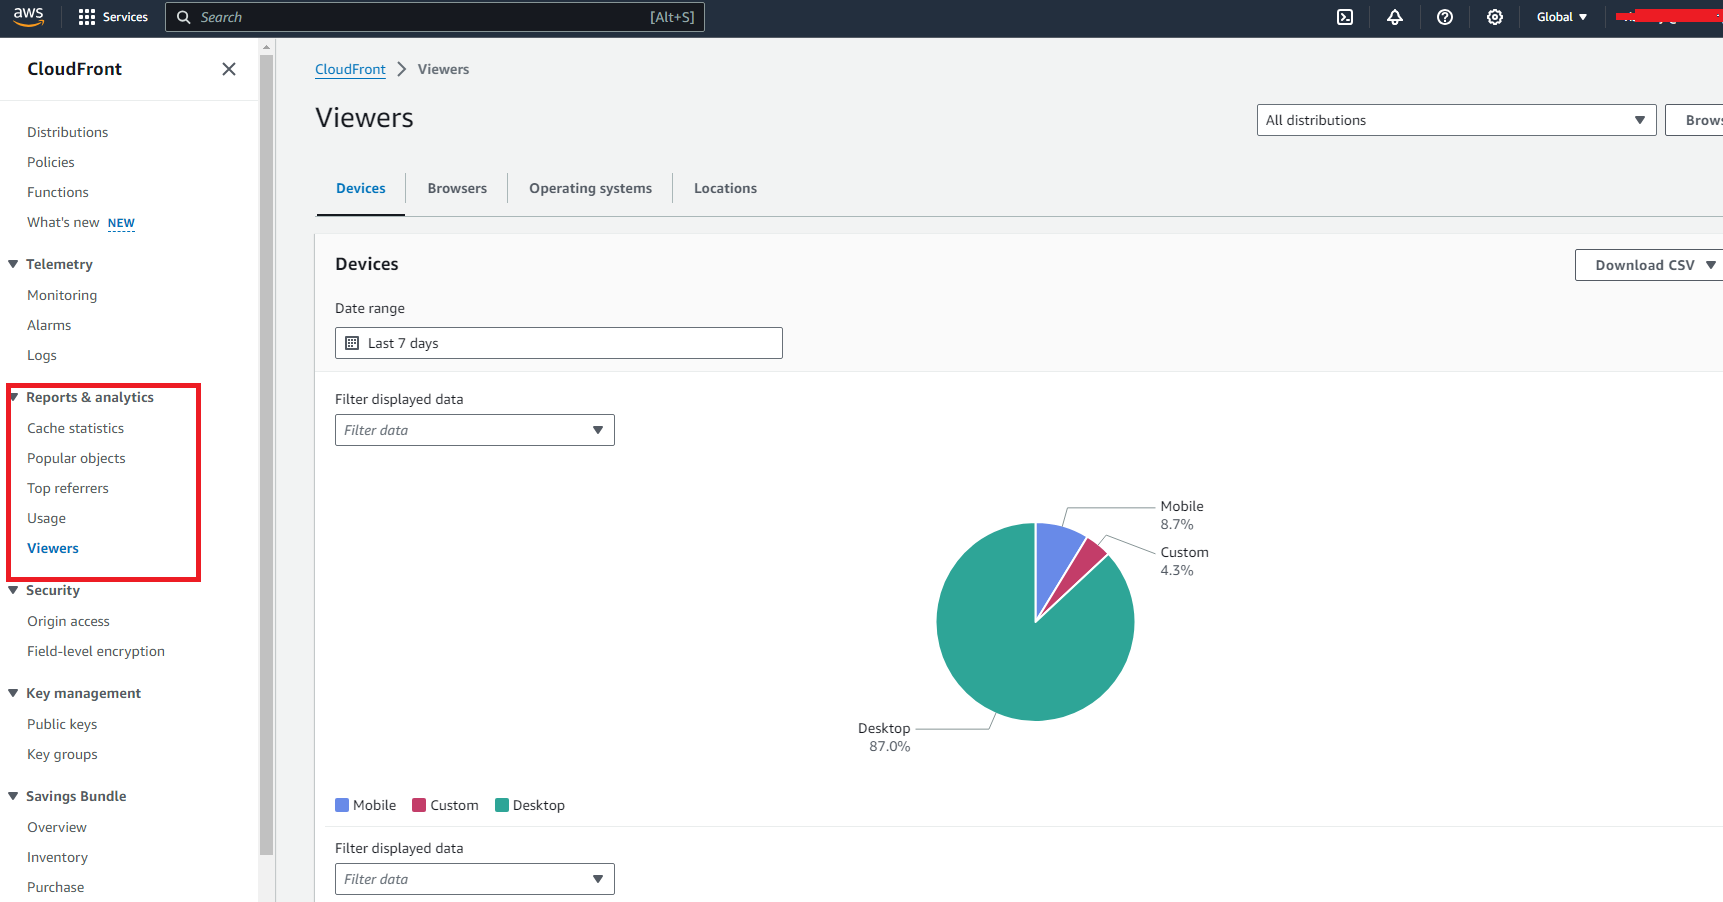Screen dimensions: 1723x902
Task: Open Public keys page
Action: pyautogui.click(x=62, y=724)
